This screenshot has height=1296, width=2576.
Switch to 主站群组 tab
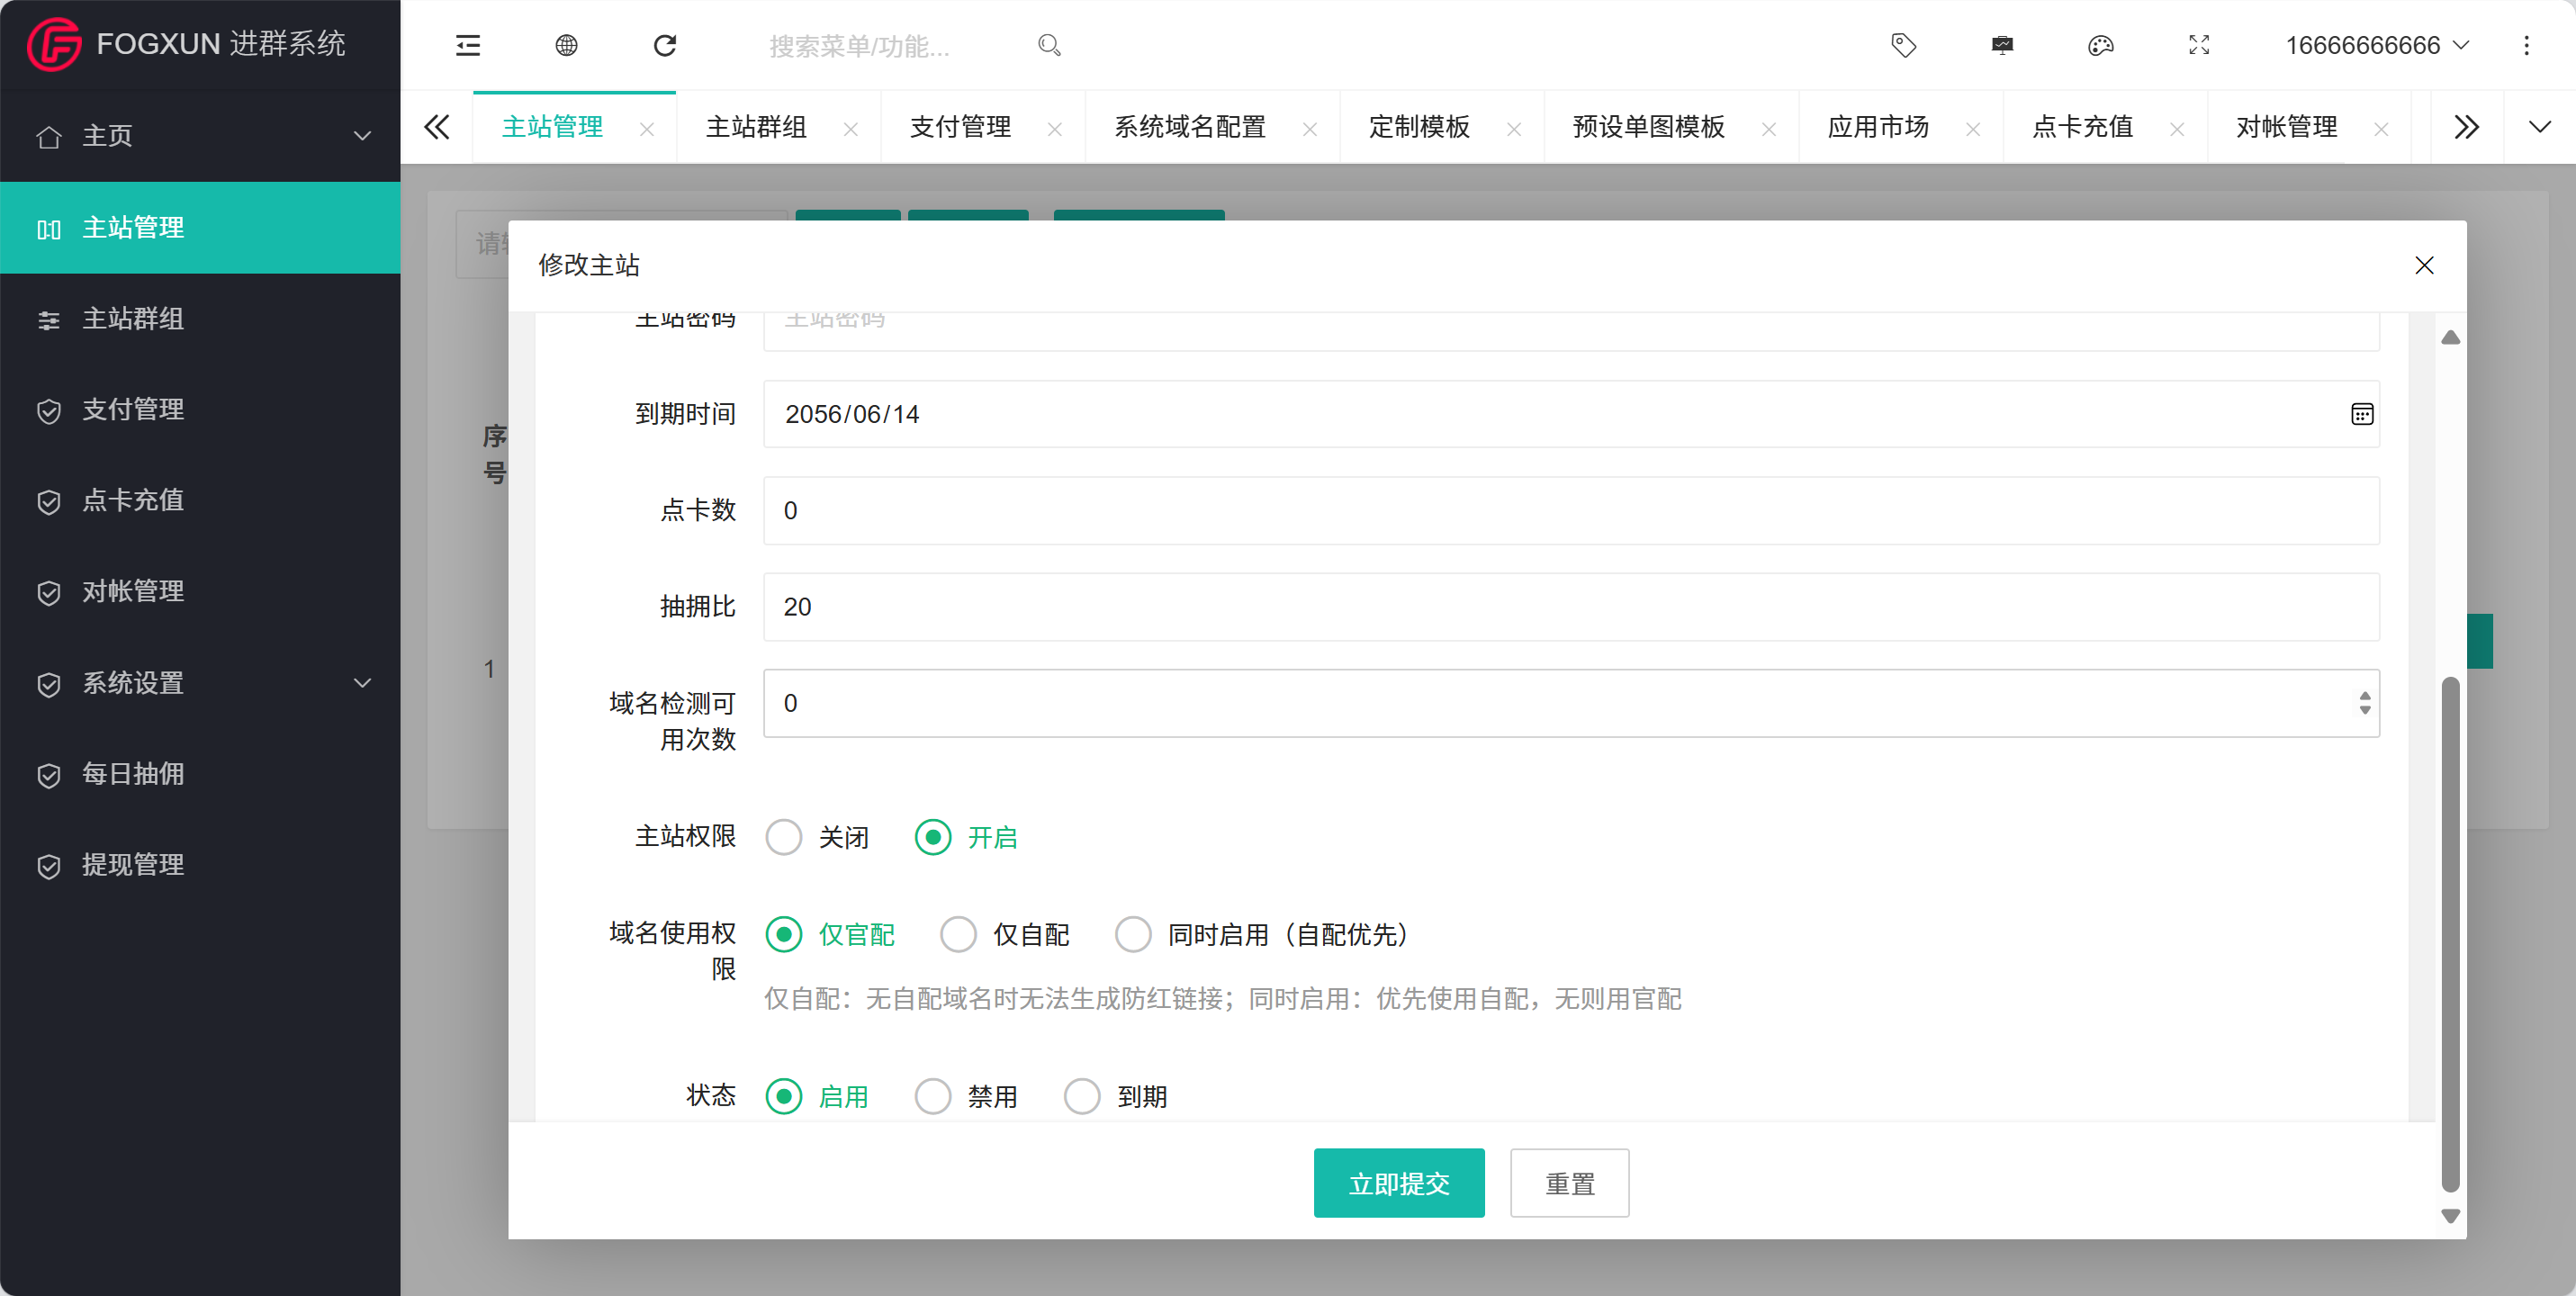tap(756, 127)
